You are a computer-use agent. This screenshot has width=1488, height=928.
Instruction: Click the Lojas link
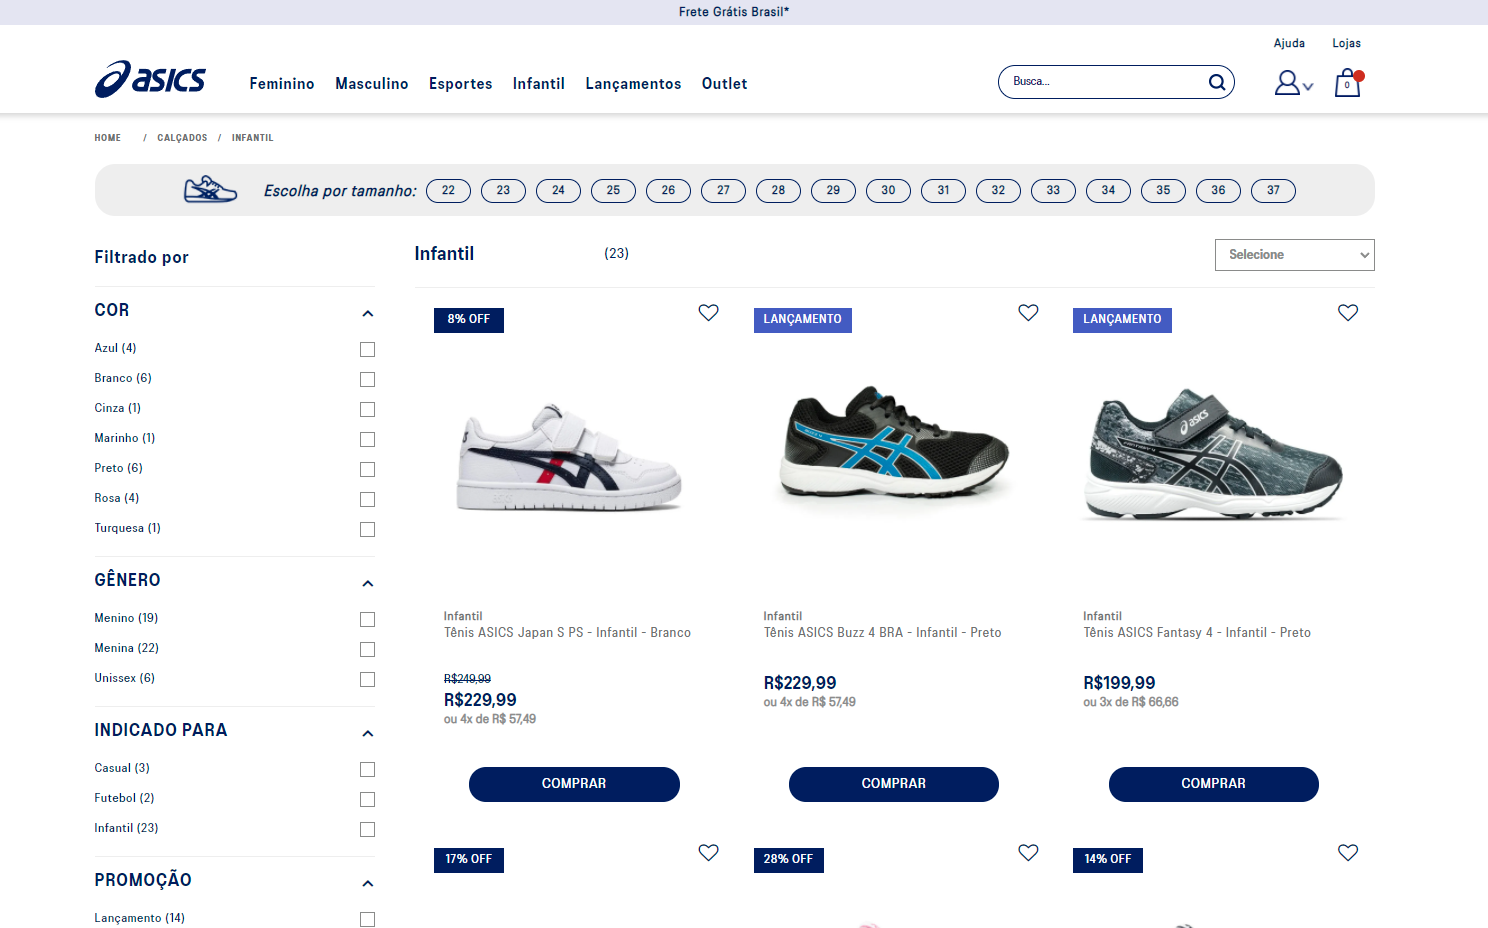pos(1346,43)
